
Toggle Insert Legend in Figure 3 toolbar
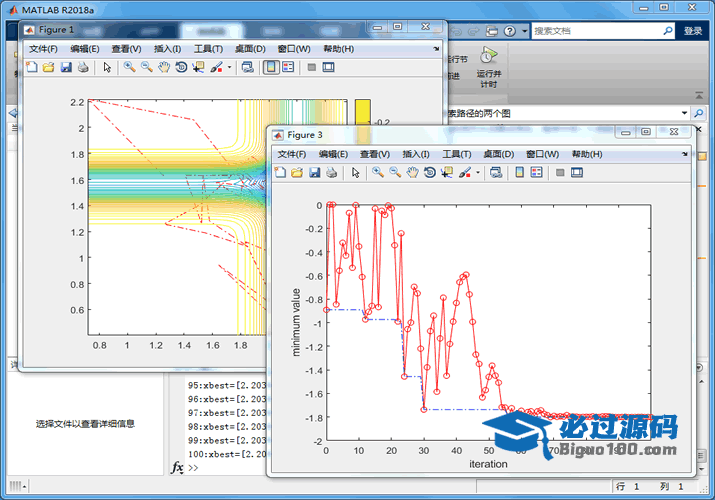537,173
